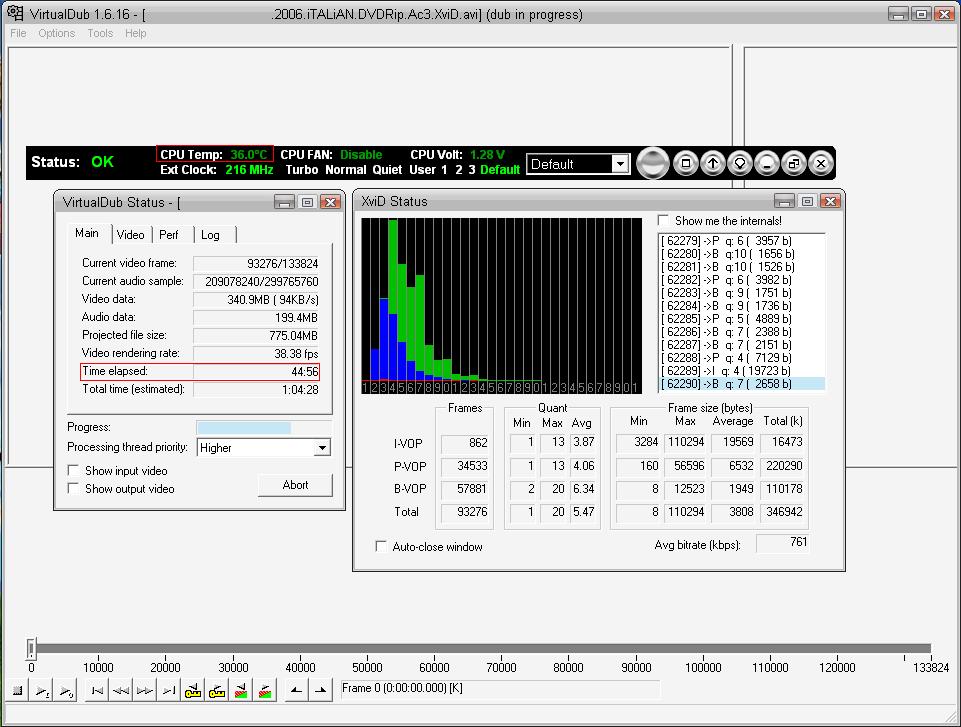The width and height of the screenshot is (961, 727).
Task: Select User profile 3 on CPU widget
Action: 472,170
